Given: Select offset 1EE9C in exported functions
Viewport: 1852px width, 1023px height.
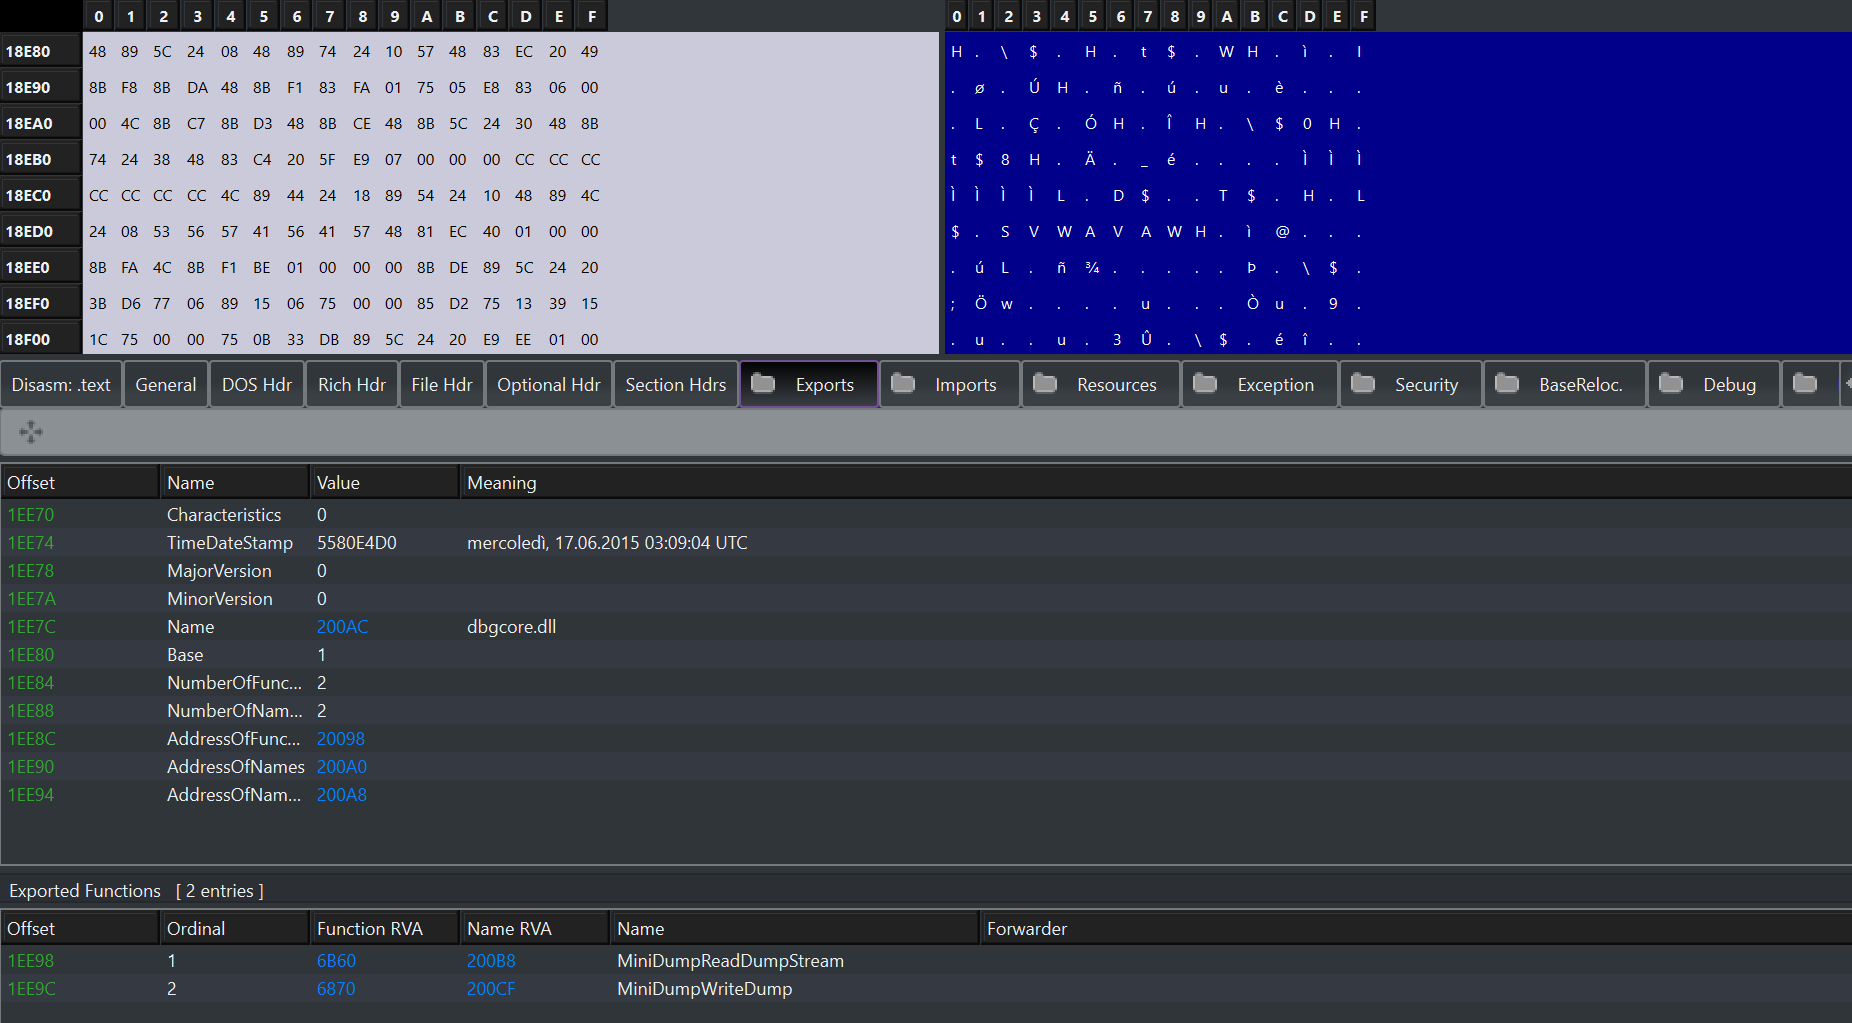Looking at the screenshot, I should click(x=31, y=989).
